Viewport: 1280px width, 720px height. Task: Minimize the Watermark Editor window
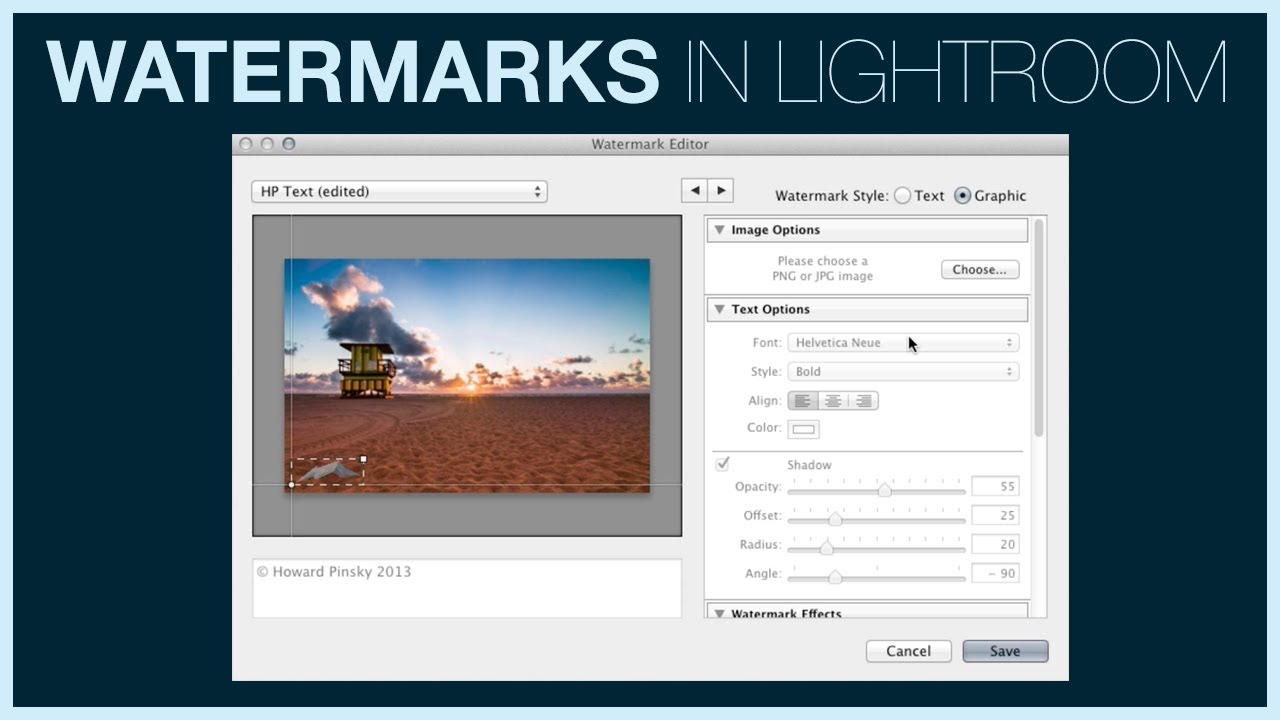[x=267, y=144]
